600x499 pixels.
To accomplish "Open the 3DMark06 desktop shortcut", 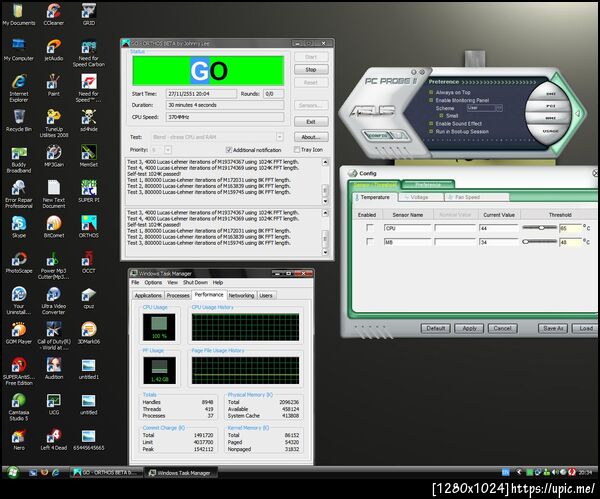I will 89,331.
